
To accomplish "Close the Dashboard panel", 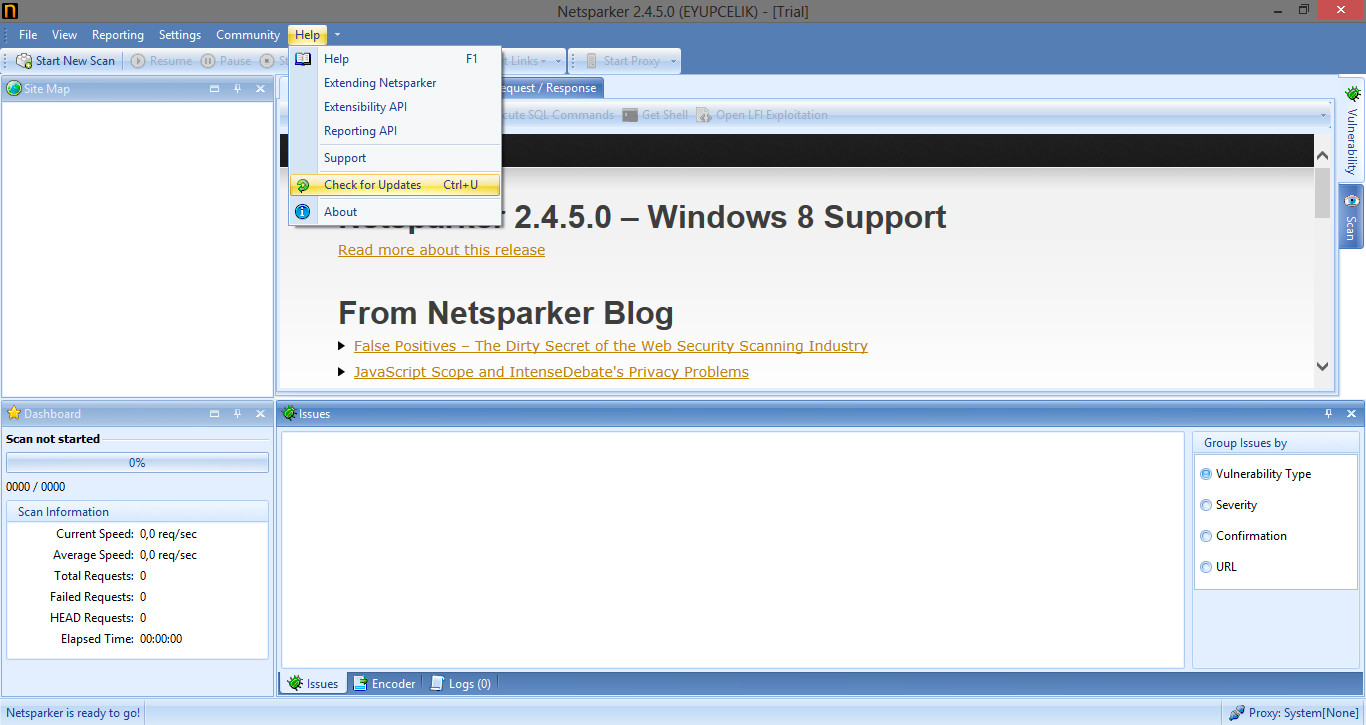I will point(261,414).
